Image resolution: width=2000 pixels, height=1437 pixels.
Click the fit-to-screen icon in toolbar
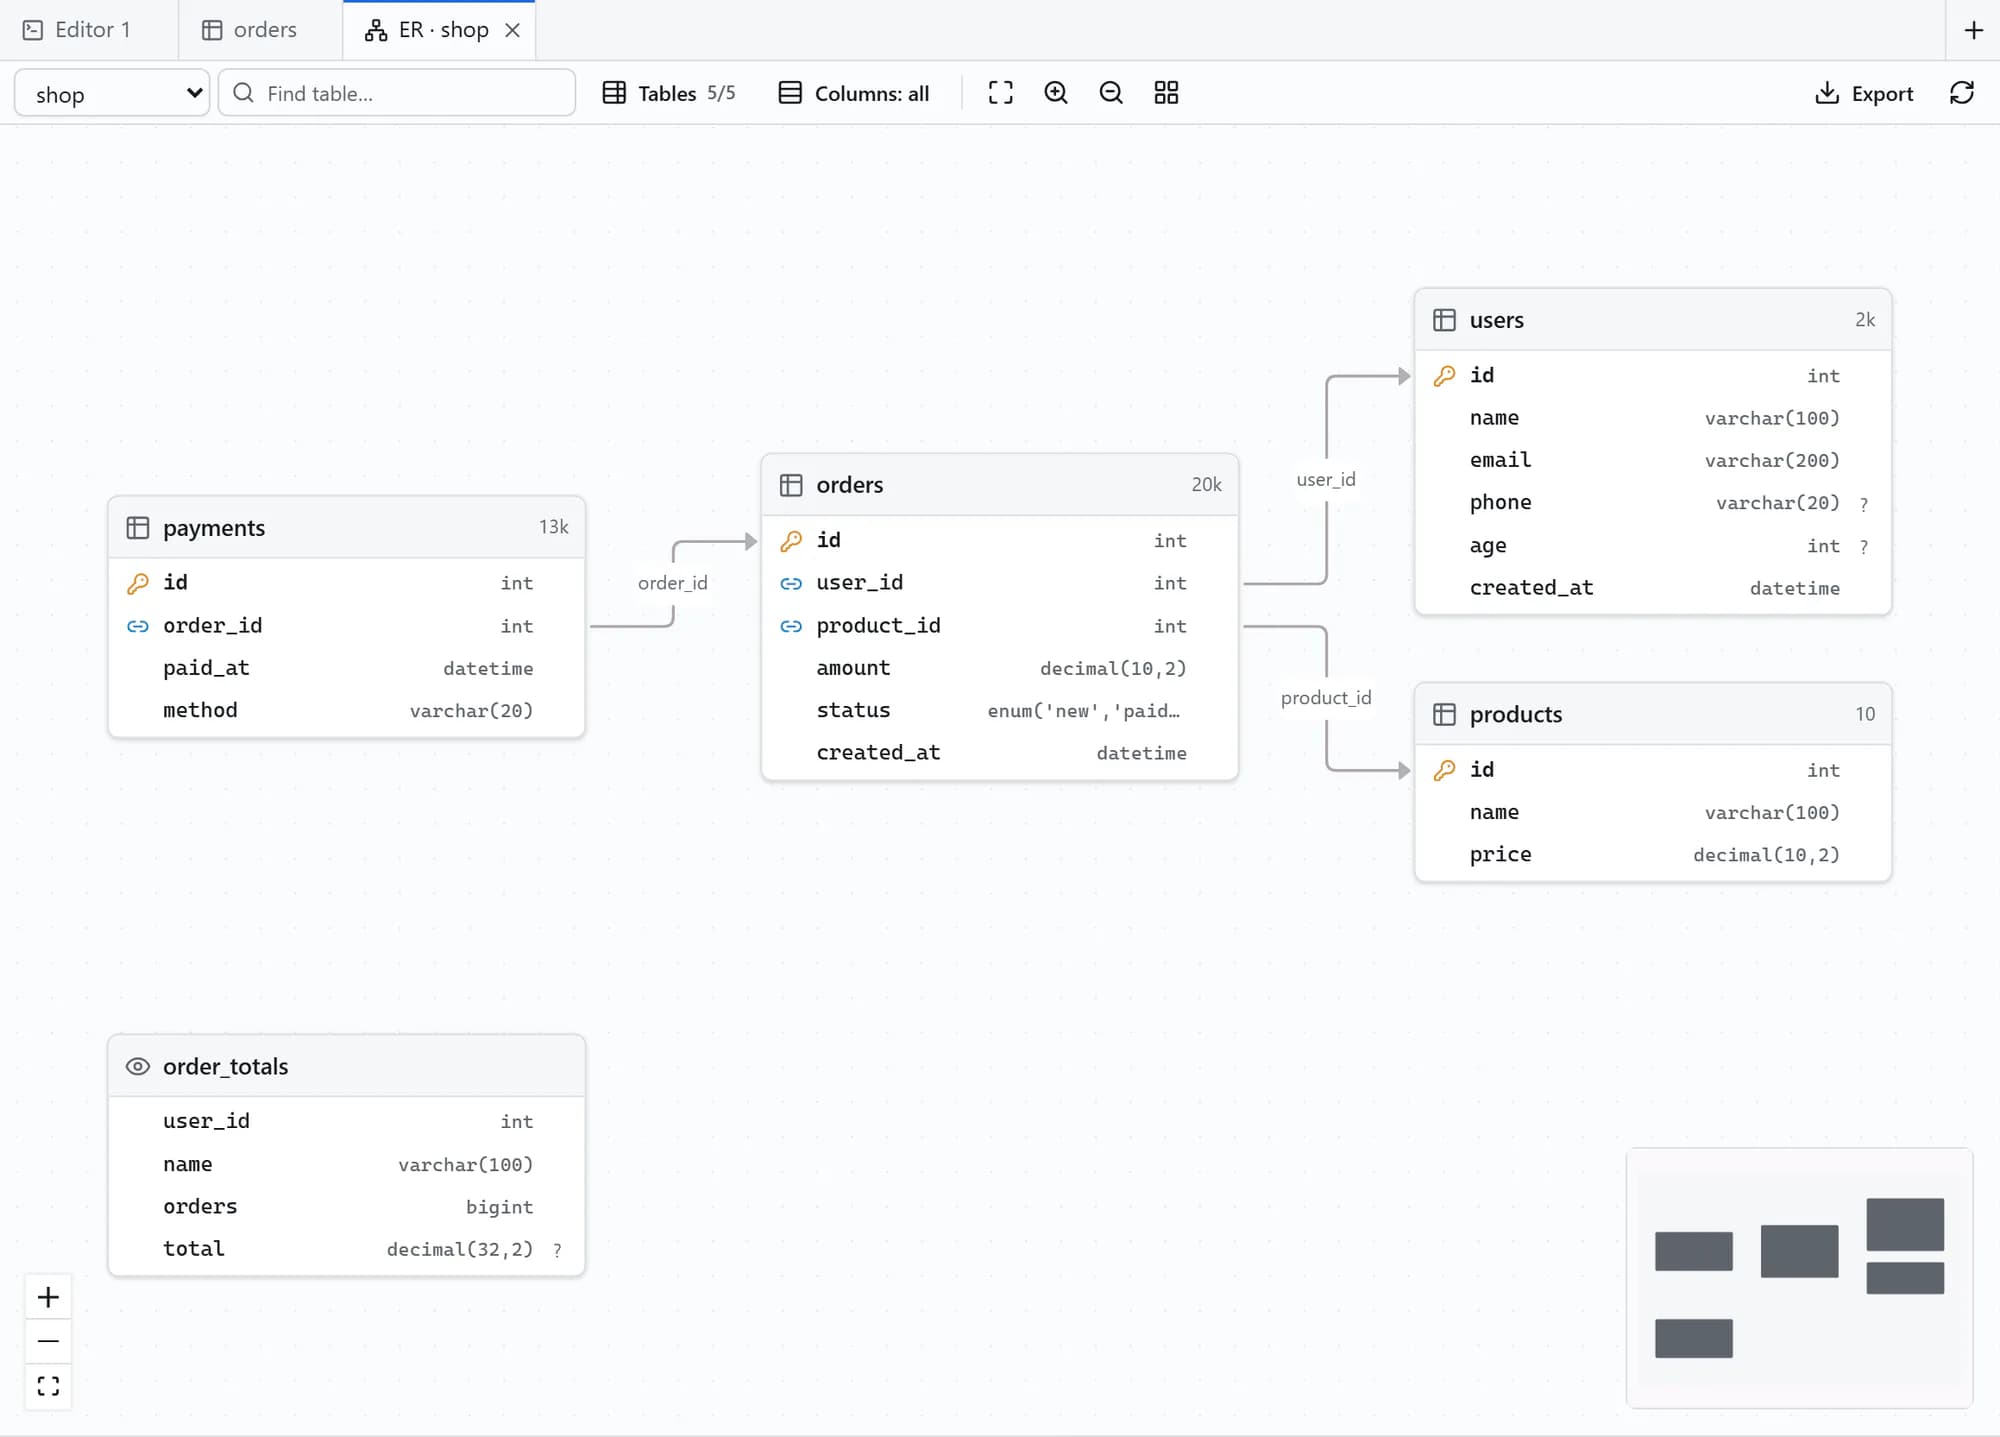point(1000,93)
